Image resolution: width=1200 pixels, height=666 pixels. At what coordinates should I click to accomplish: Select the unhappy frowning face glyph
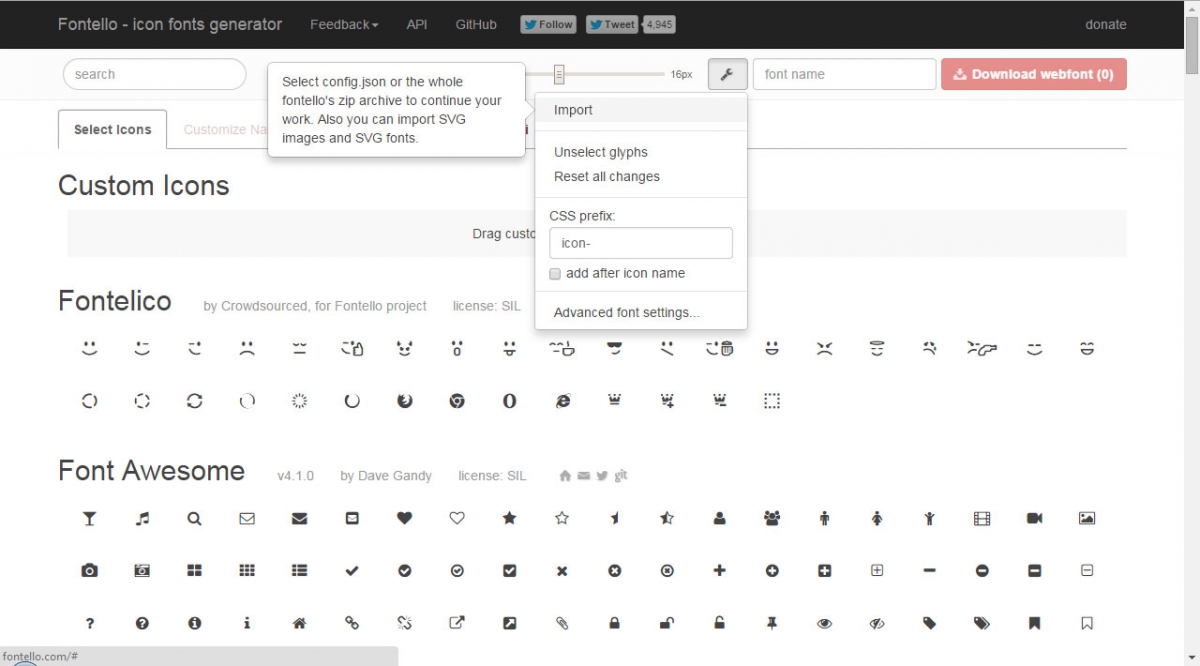click(247, 348)
